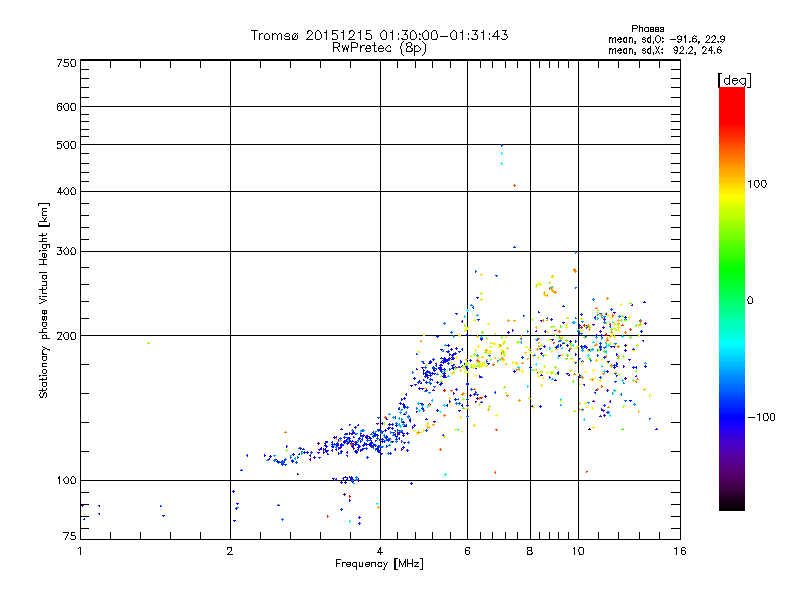Select the 'mean, sd,O: -91.6, 22.9' line
The height and width of the screenshot is (600, 800).
click(x=666, y=39)
